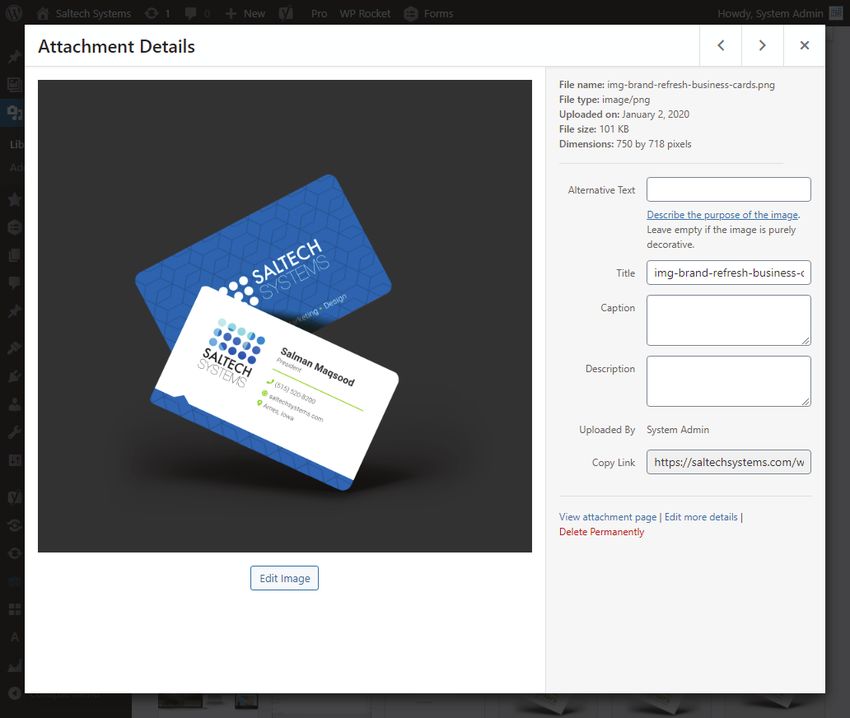Open the Pro admin bar item
This screenshot has width=850, height=718.
click(x=319, y=14)
